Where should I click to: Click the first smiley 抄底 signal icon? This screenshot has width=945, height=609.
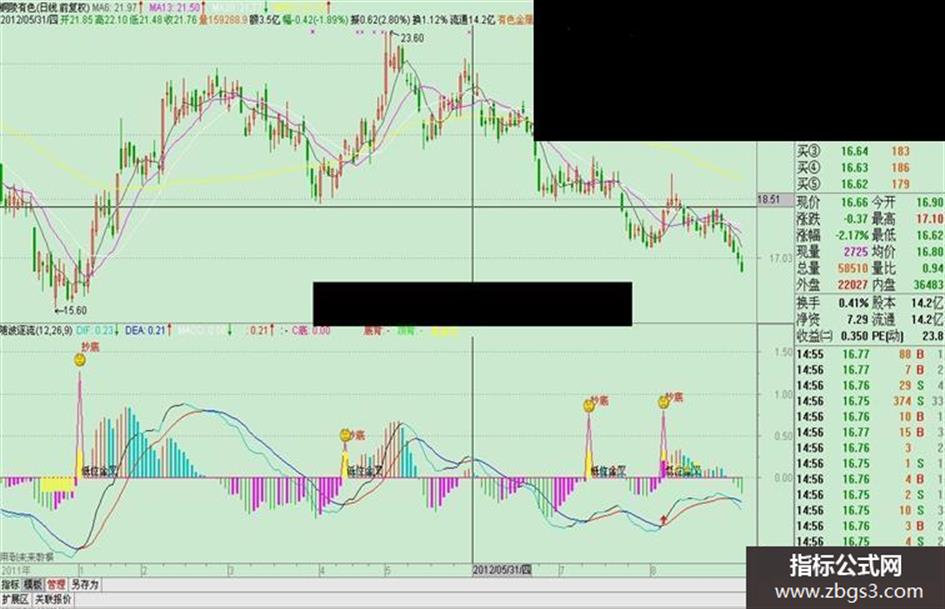click(80, 361)
